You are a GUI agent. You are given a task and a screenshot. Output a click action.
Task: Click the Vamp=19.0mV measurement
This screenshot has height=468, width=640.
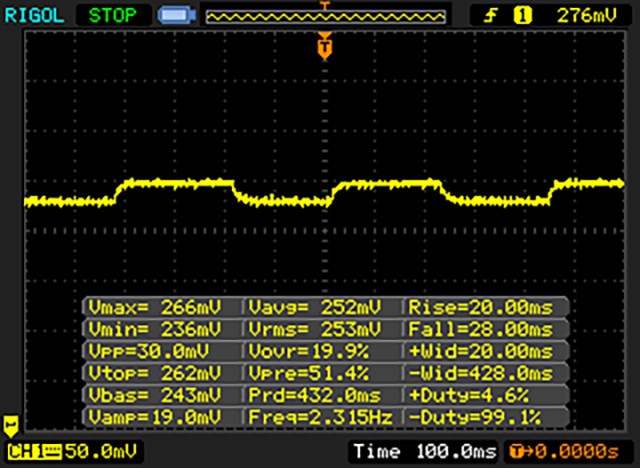click(x=156, y=417)
